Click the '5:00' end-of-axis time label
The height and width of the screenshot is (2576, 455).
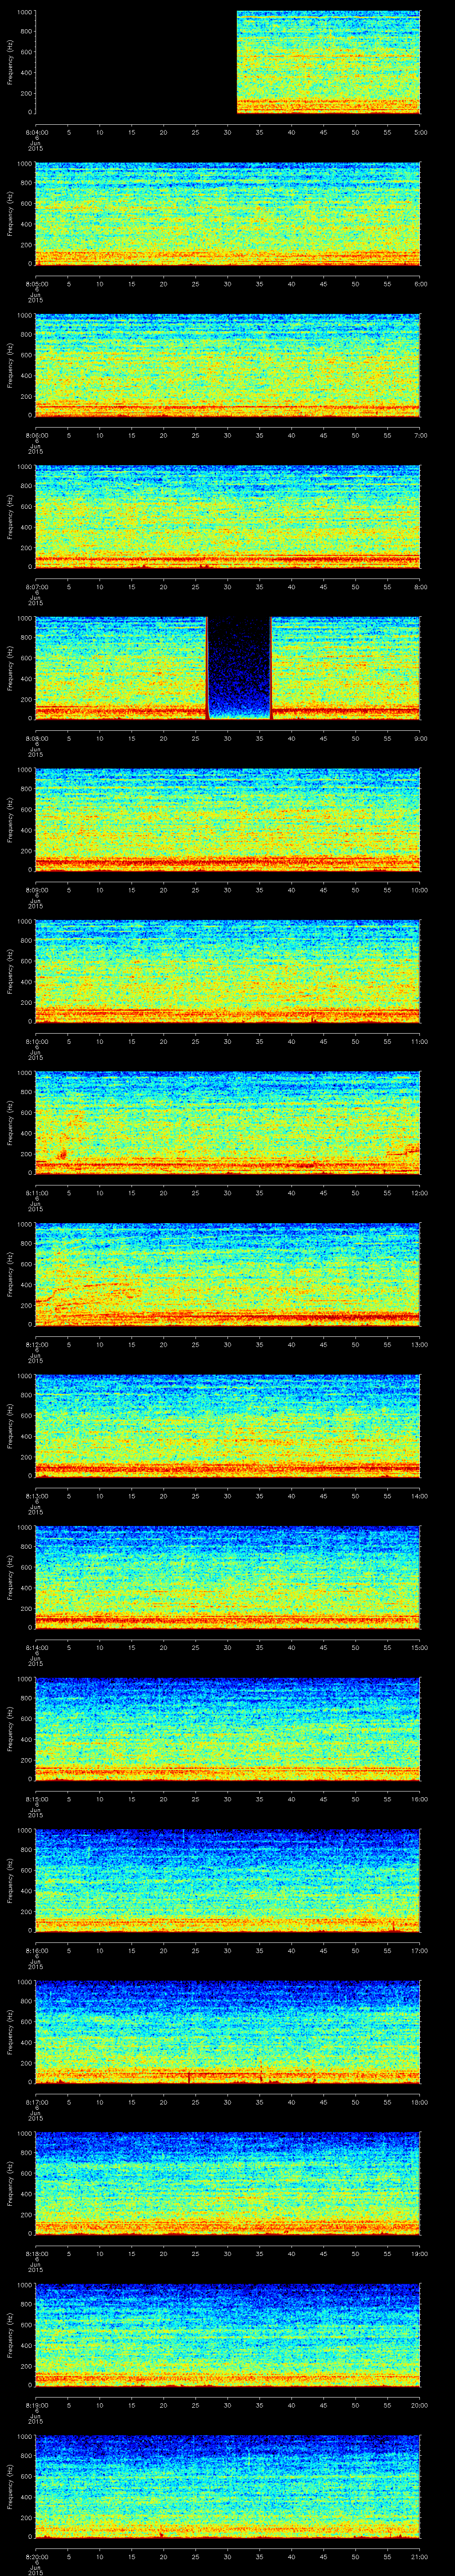(x=421, y=132)
